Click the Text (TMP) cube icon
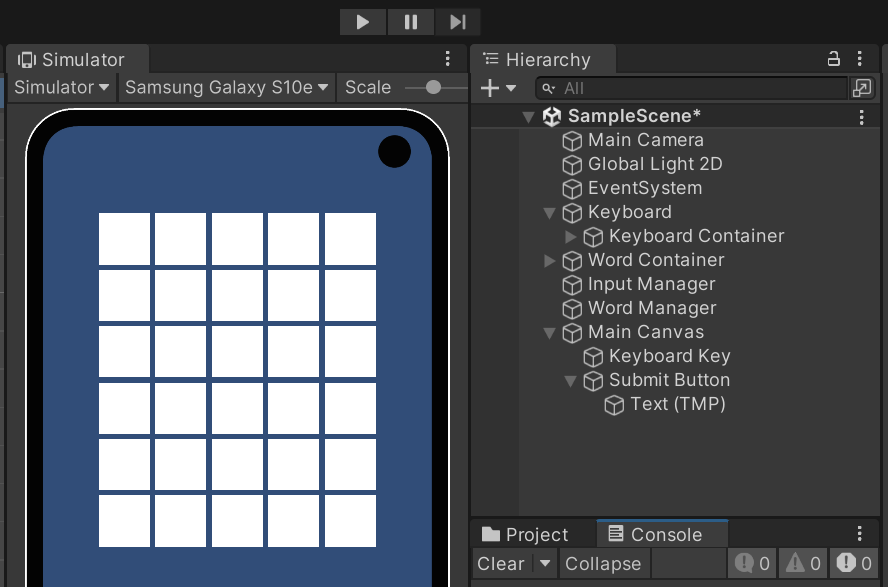888x587 pixels. point(614,405)
